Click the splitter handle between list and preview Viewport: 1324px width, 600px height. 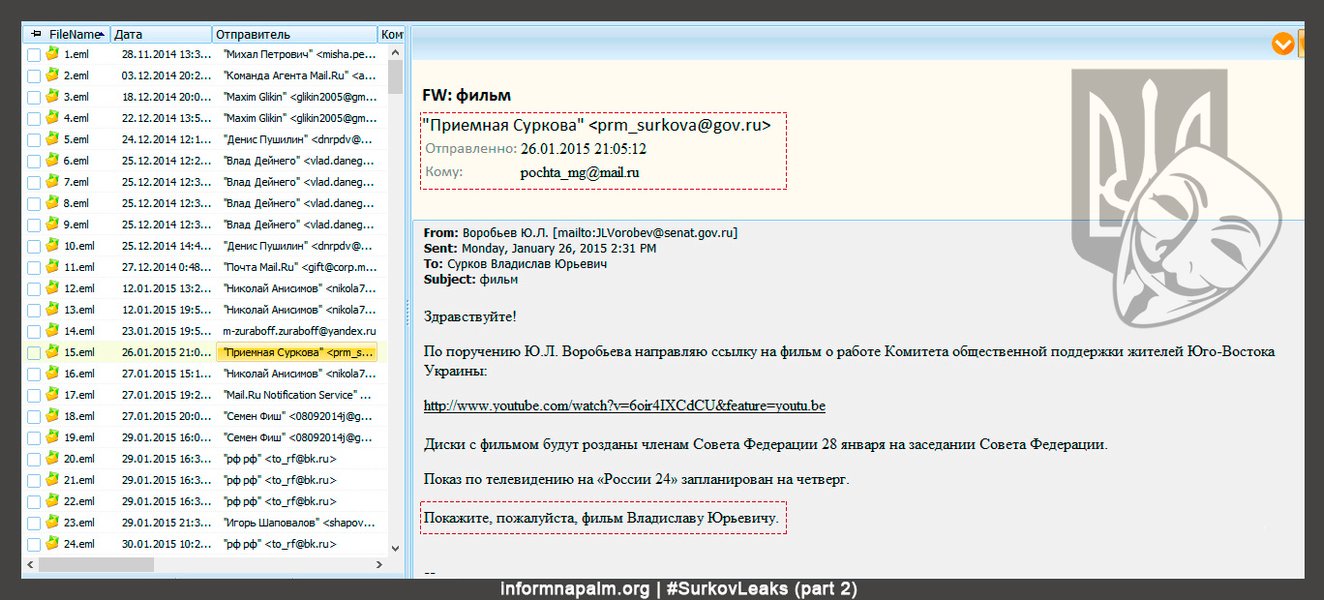(x=408, y=312)
